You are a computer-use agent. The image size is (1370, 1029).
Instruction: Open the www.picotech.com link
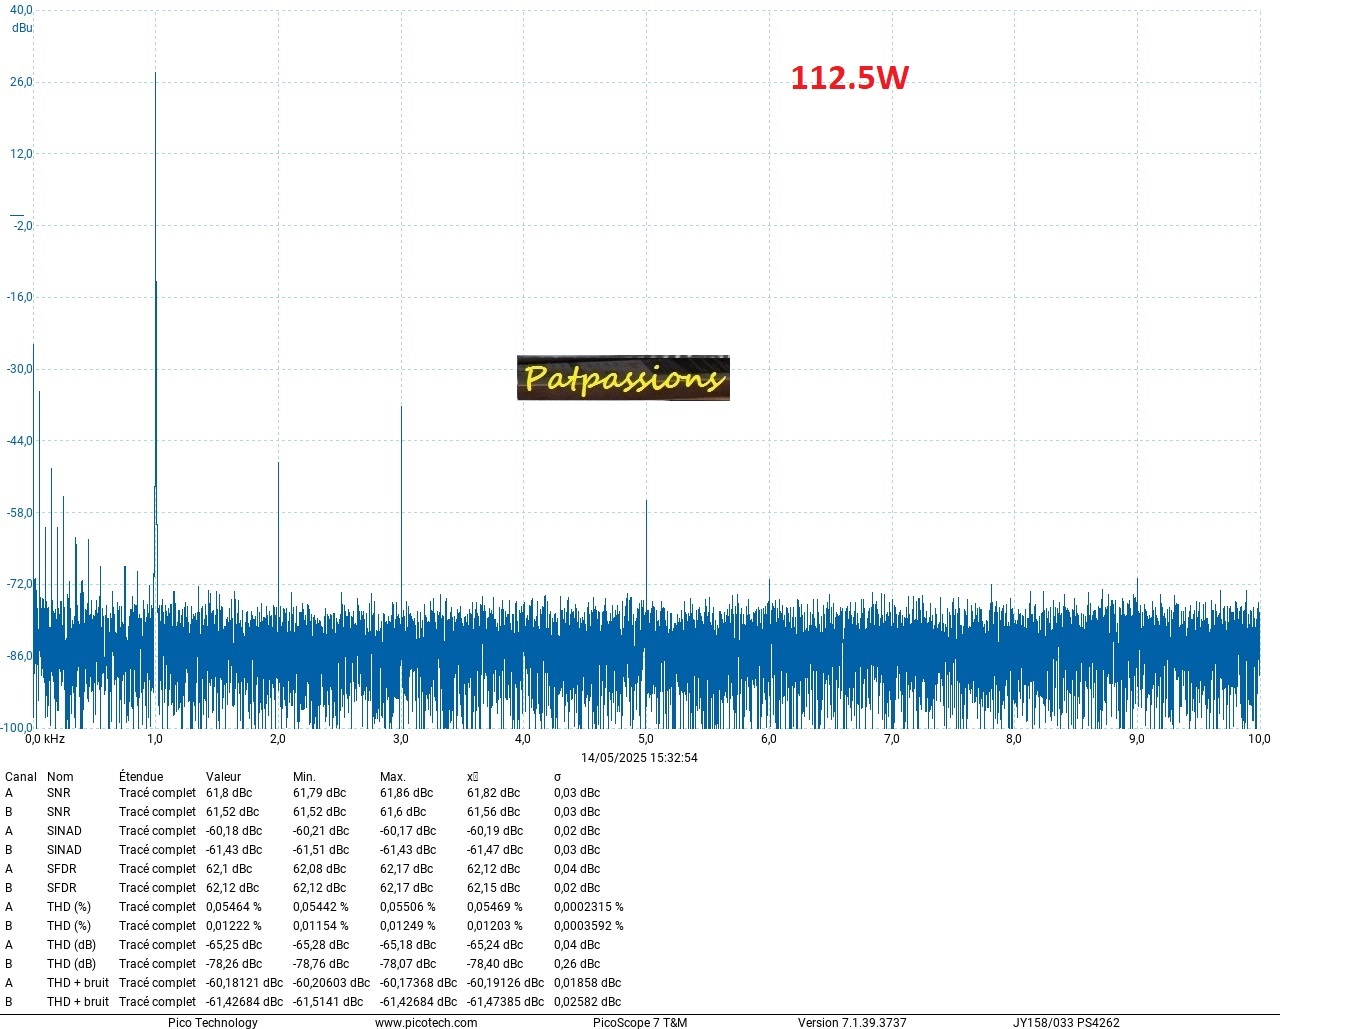pos(426,1022)
